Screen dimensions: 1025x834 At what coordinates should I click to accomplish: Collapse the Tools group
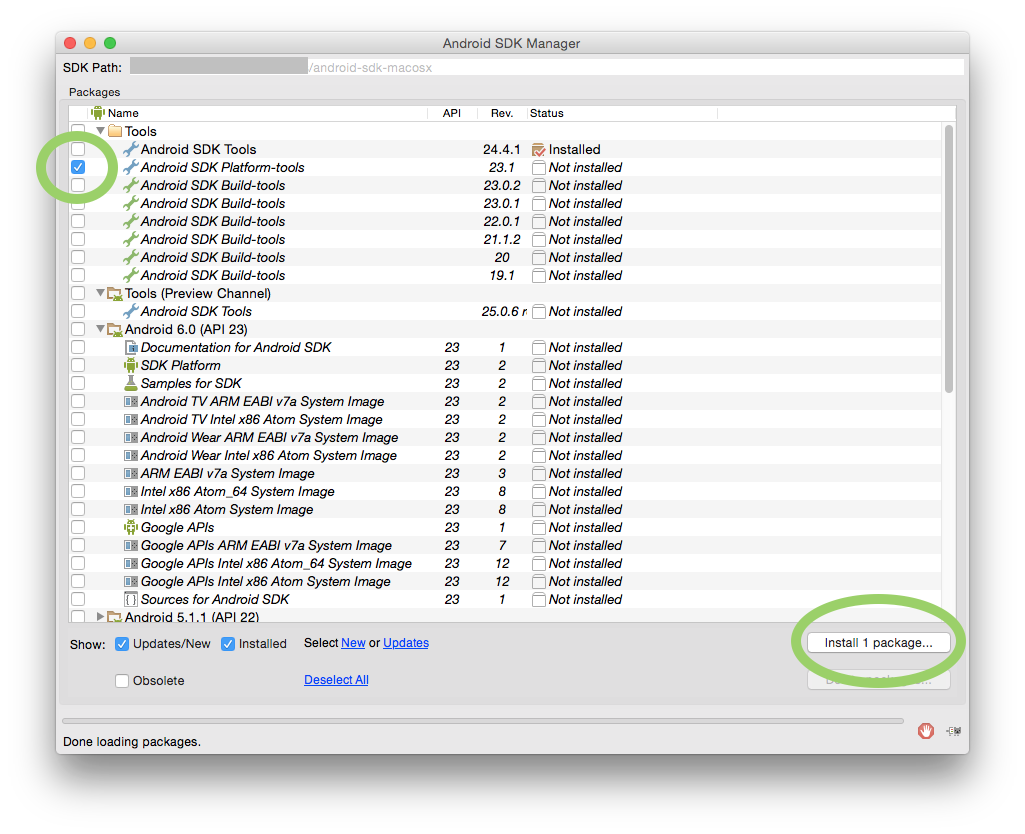click(100, 131)
